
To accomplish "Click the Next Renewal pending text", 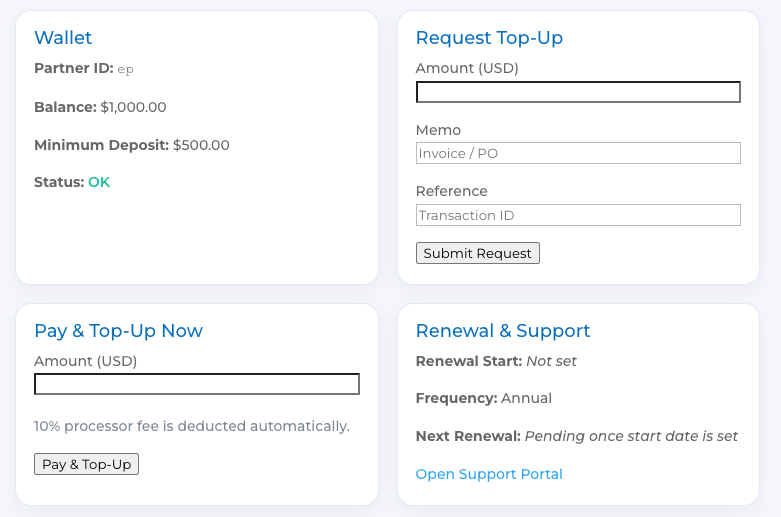I will [x=631, y=436].
